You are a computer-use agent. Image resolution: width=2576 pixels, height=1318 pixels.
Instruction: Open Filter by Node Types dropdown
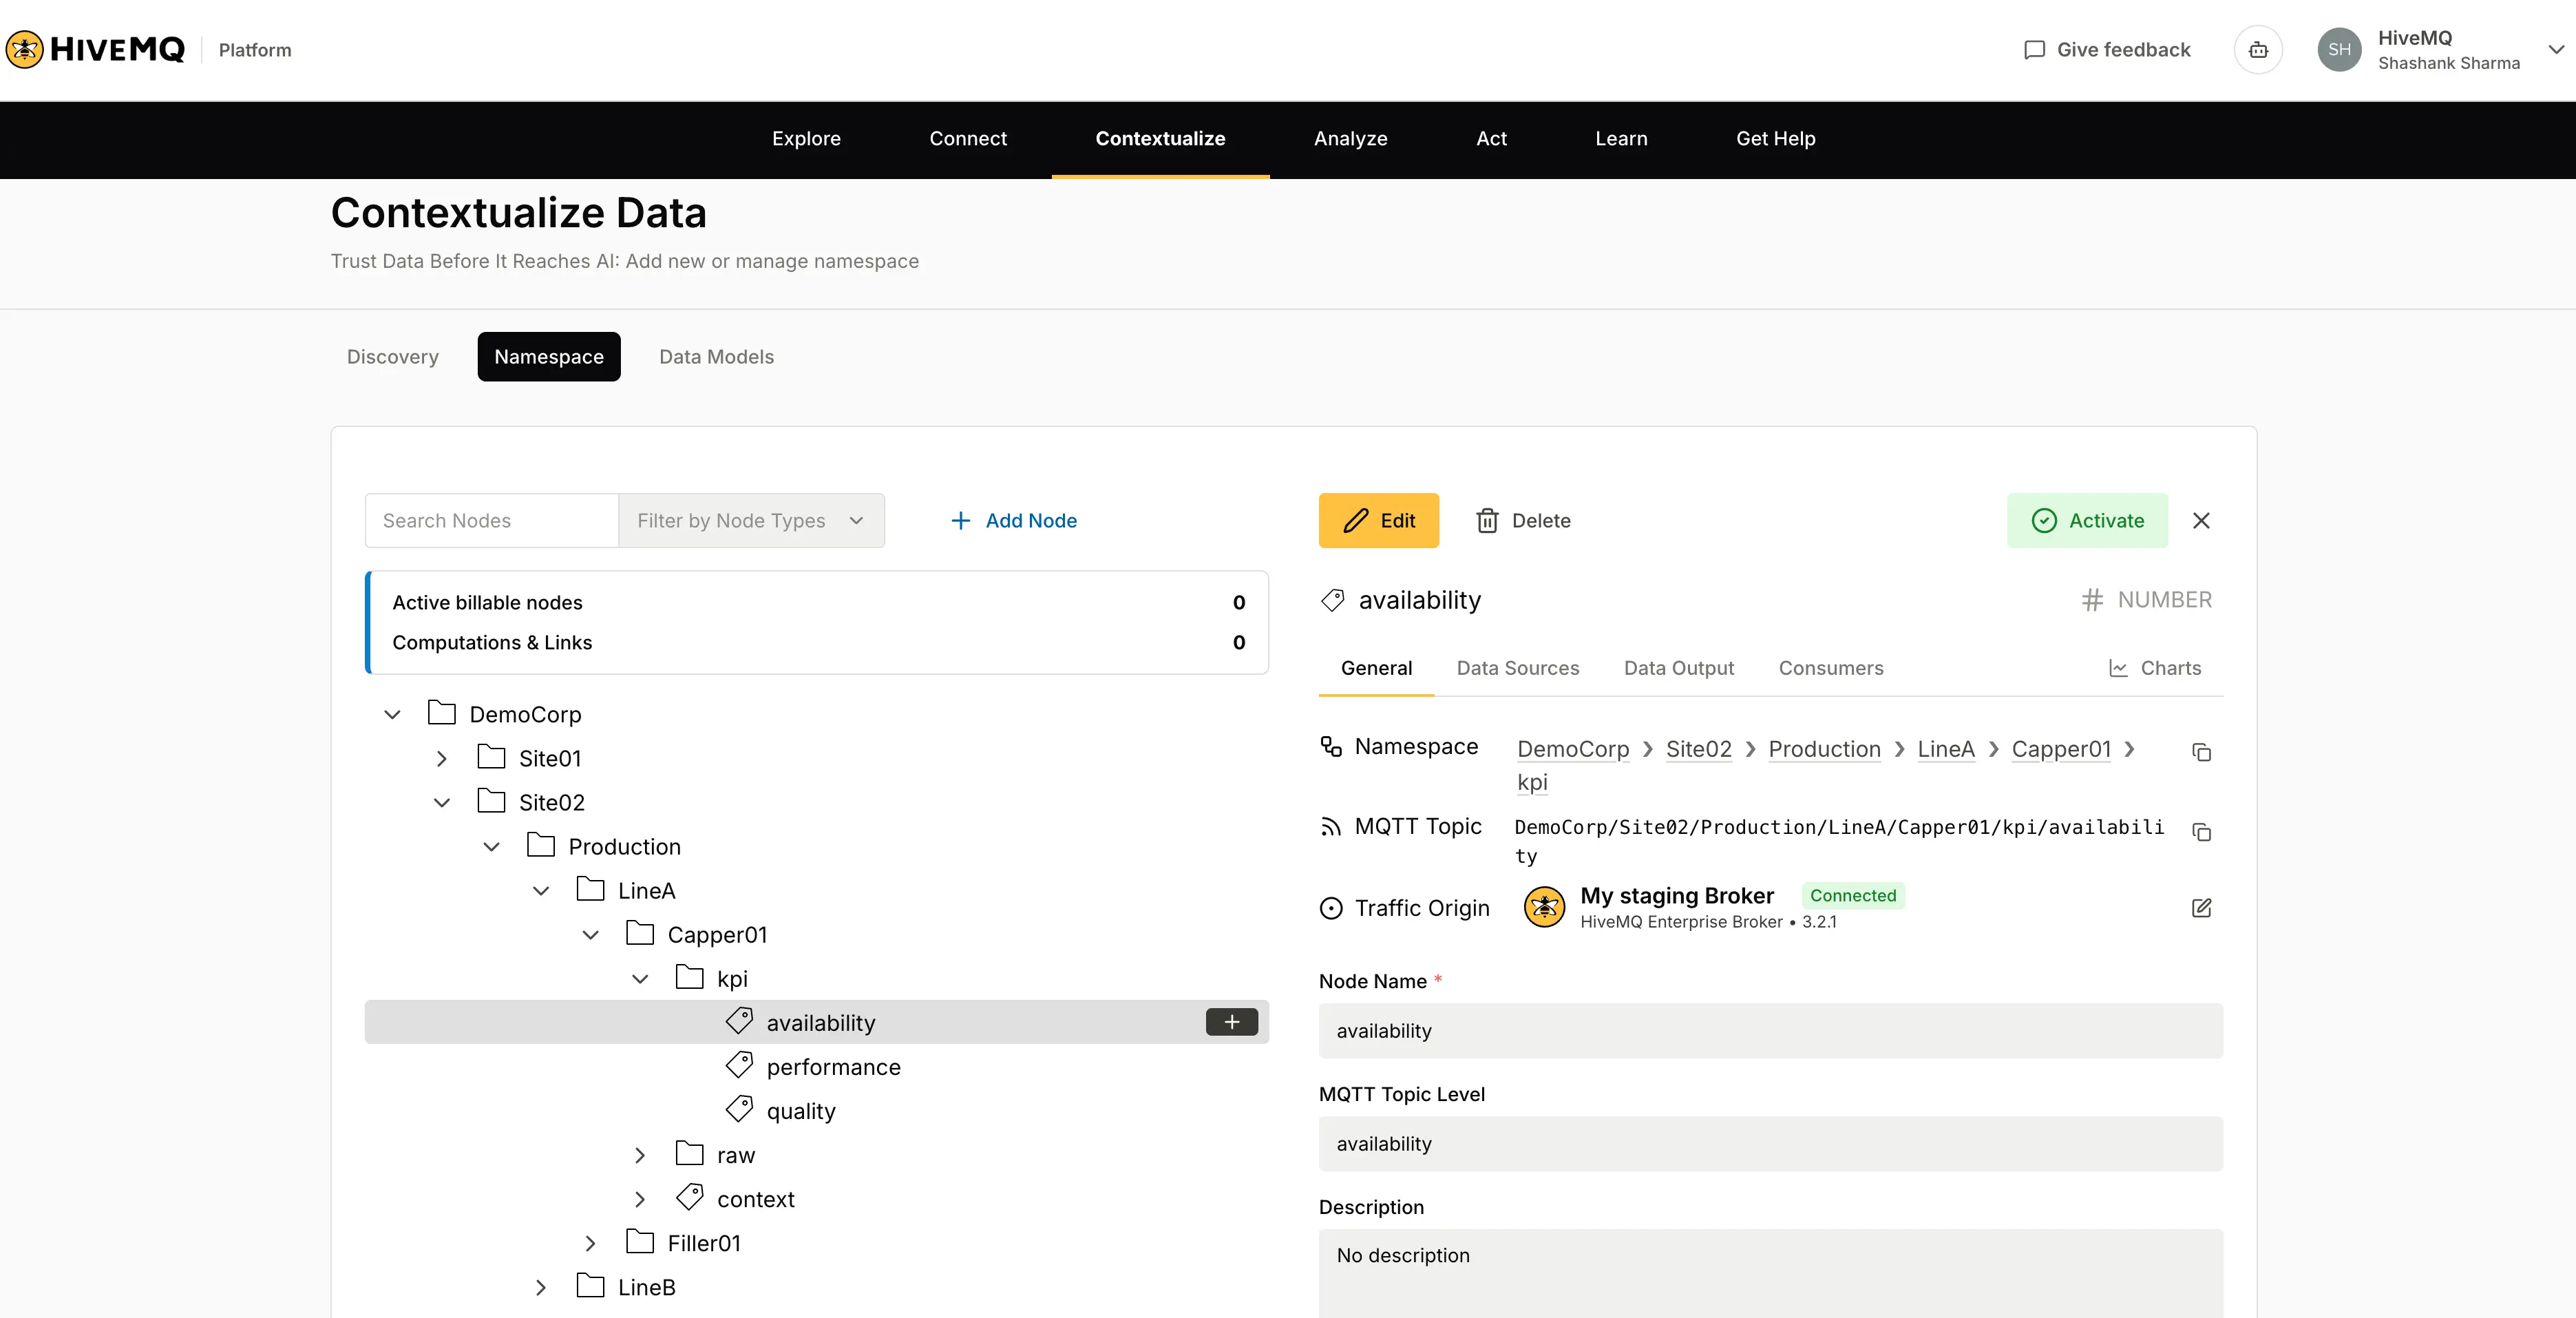click(751, 520)
